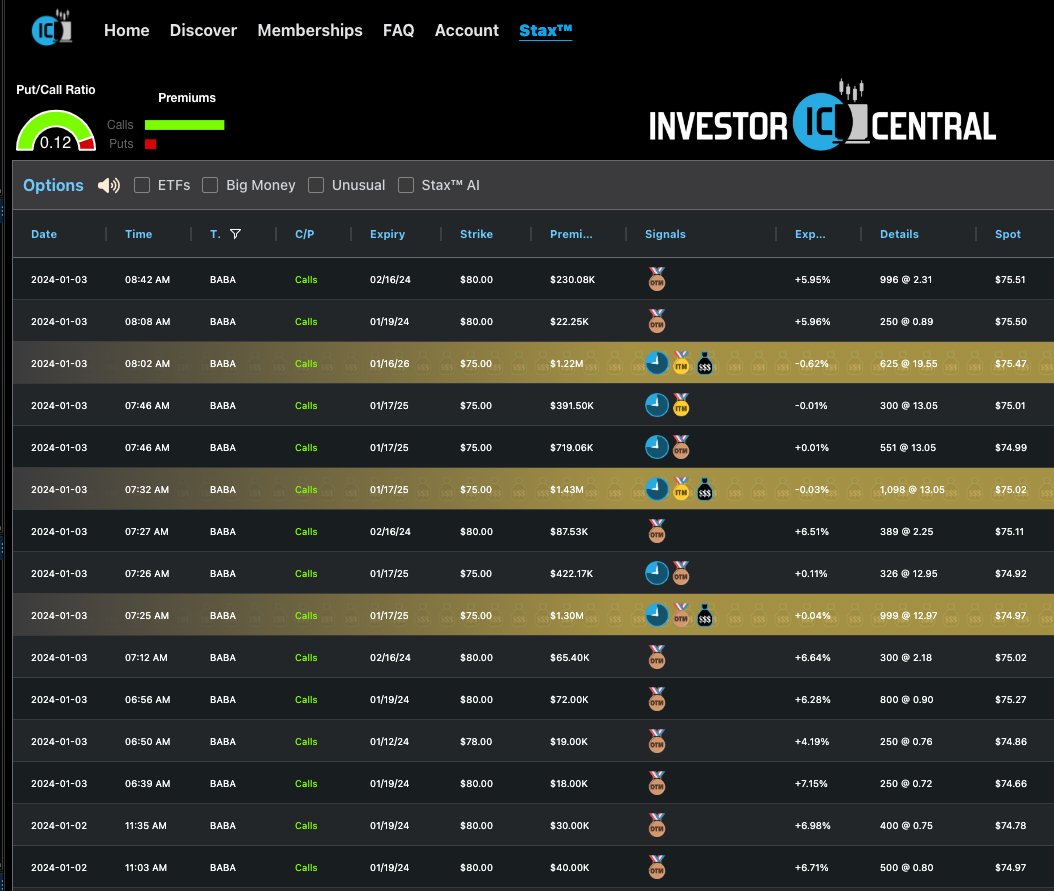Click the OTM medal in the 07:12 AM row
Image resolution: width=1054 pixels, height=891 pixels.
click(x=657, y=657)
